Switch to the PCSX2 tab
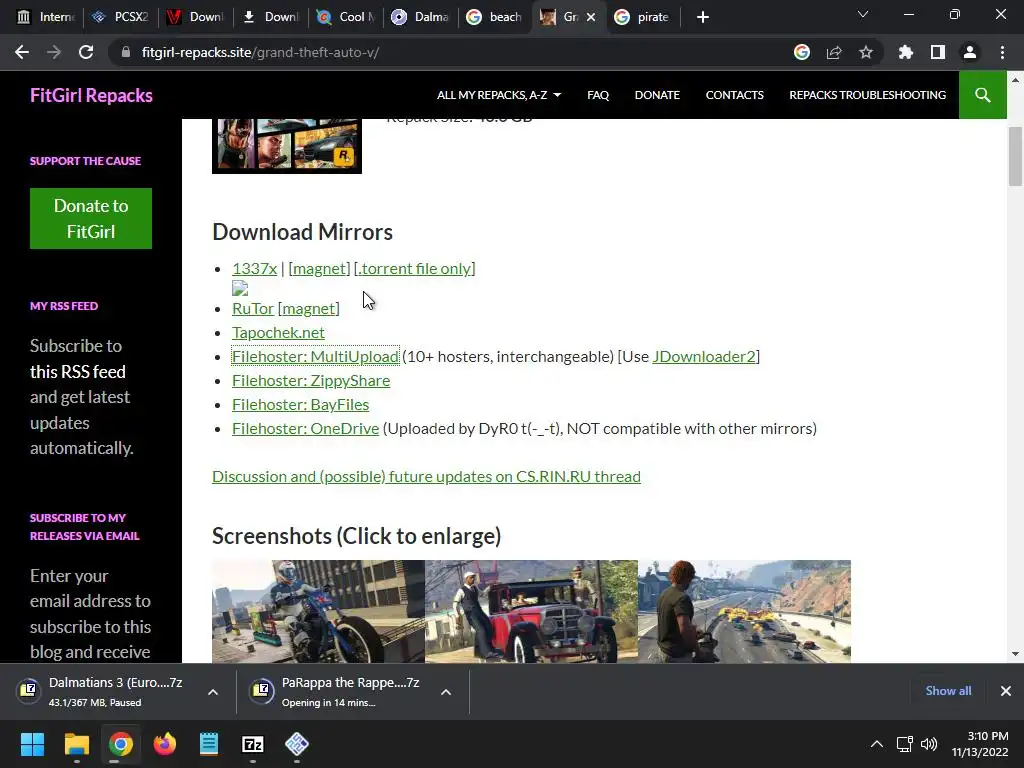The image size is (1024, 768). click(x=120, y=17)
